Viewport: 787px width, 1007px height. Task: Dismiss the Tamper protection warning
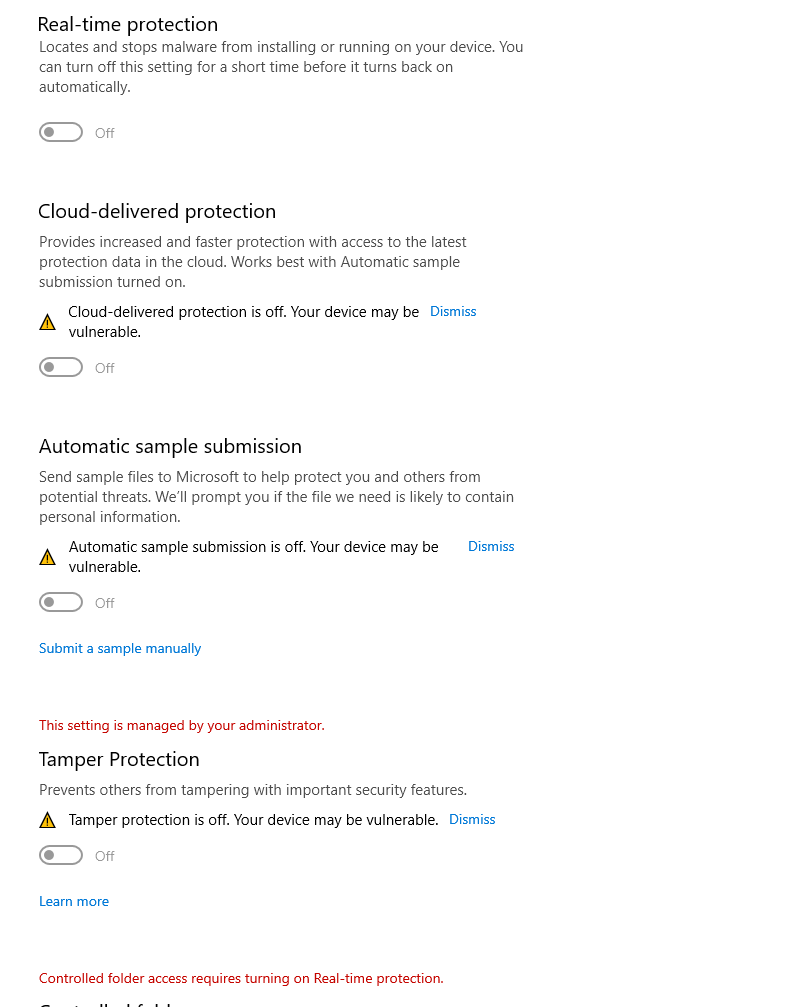[x=472, y=819]
